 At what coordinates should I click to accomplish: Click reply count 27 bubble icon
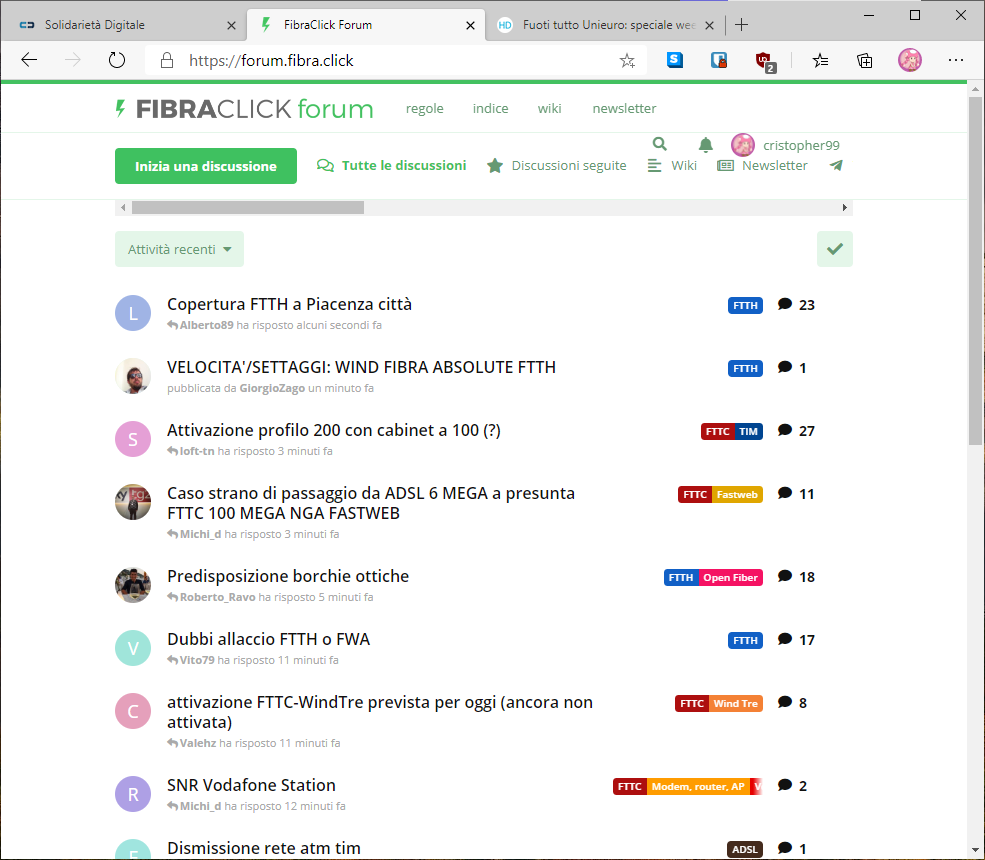pos(785,430)
